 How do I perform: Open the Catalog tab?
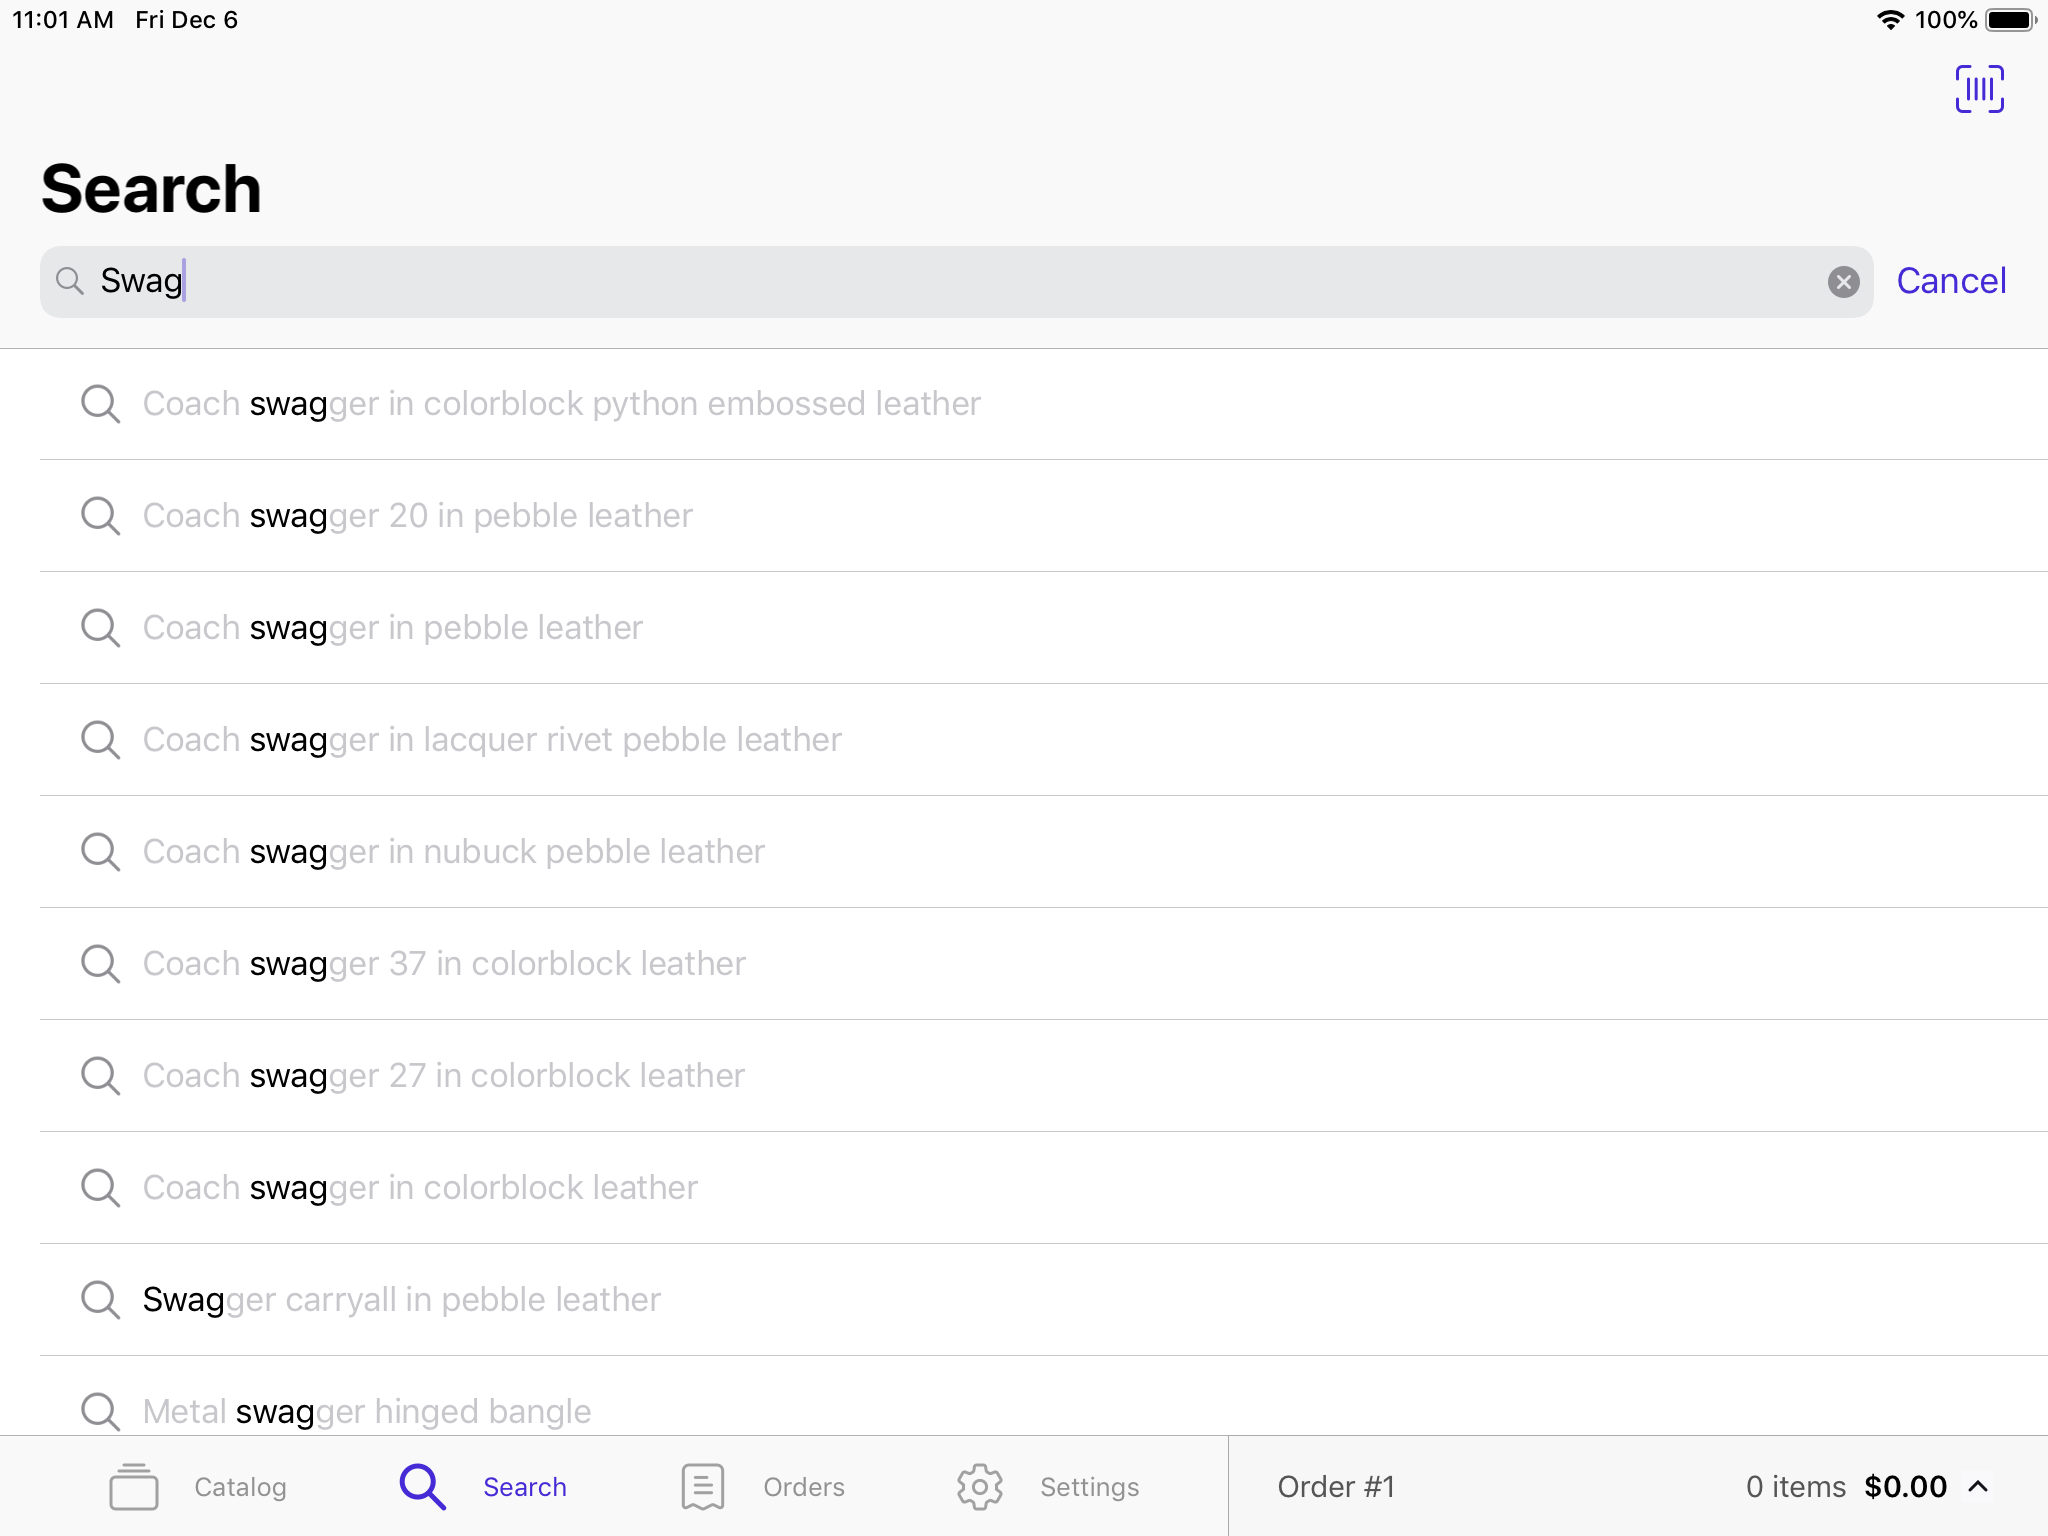(x=197, y=1487)
